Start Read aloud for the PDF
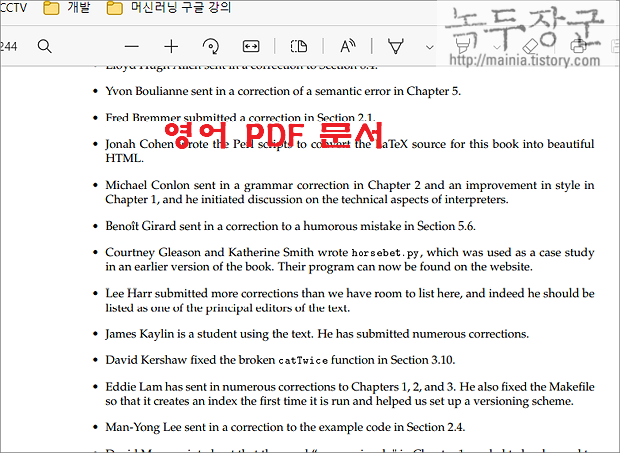Screen dimensions: 620x453 [348, 47]
